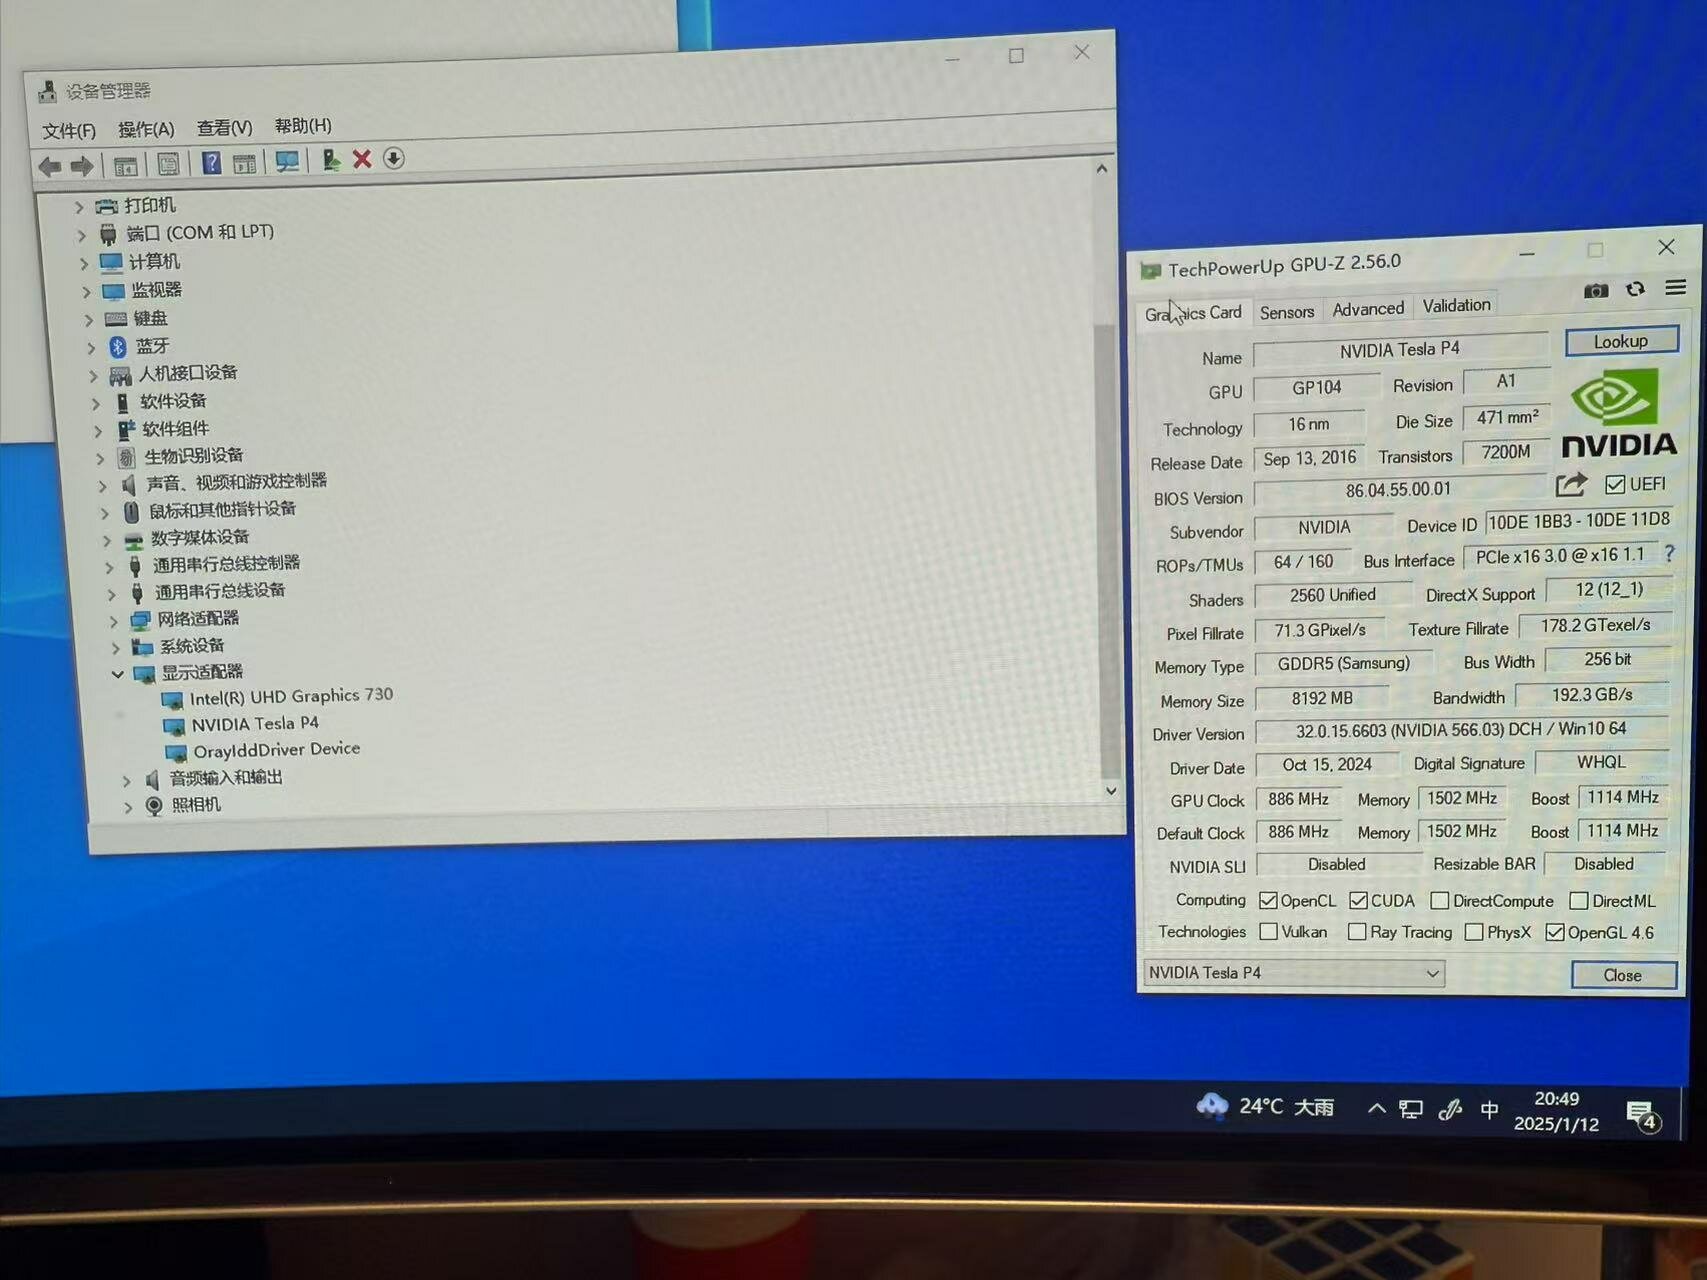Viewport: 1707px width, 1280px height.
Task: Click the Bluetooth icon in device tree
Action: click(x=118, y=347)
